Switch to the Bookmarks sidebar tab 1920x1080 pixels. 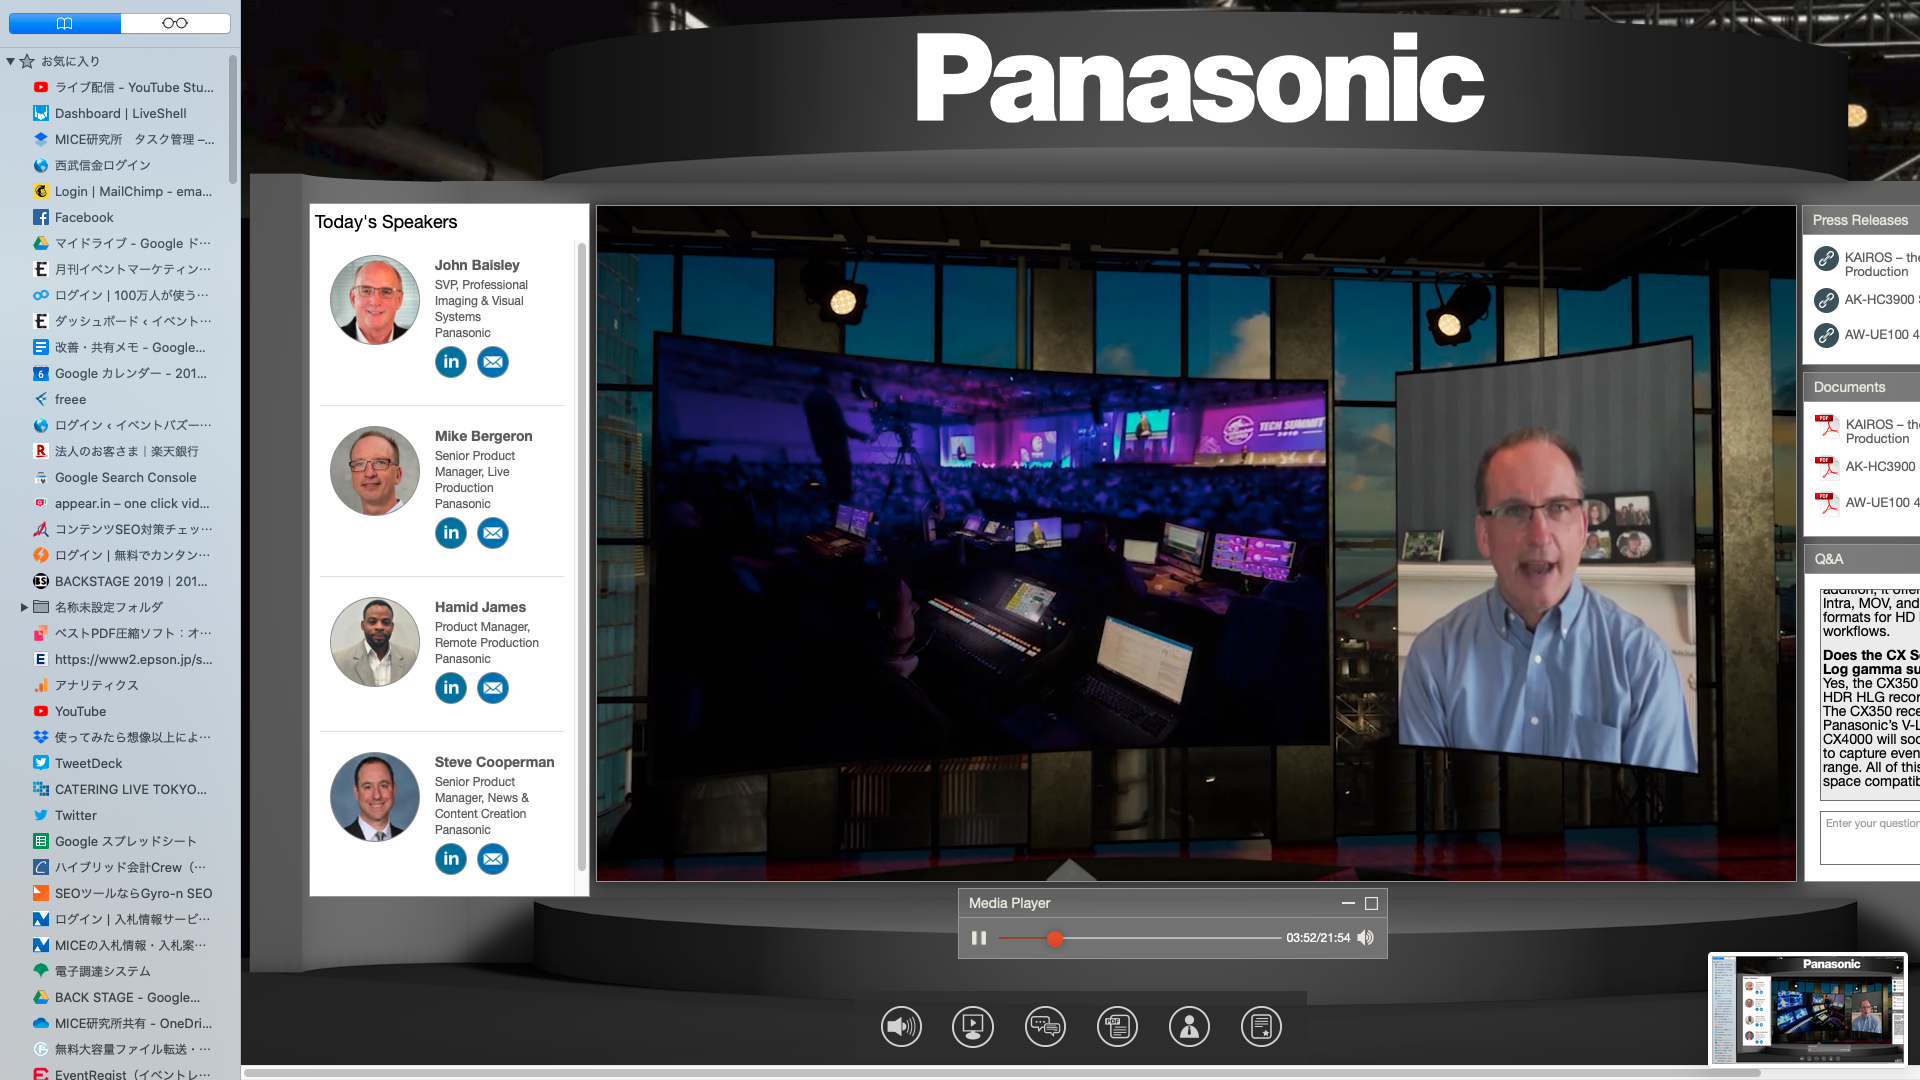click(x=65, y=23)
